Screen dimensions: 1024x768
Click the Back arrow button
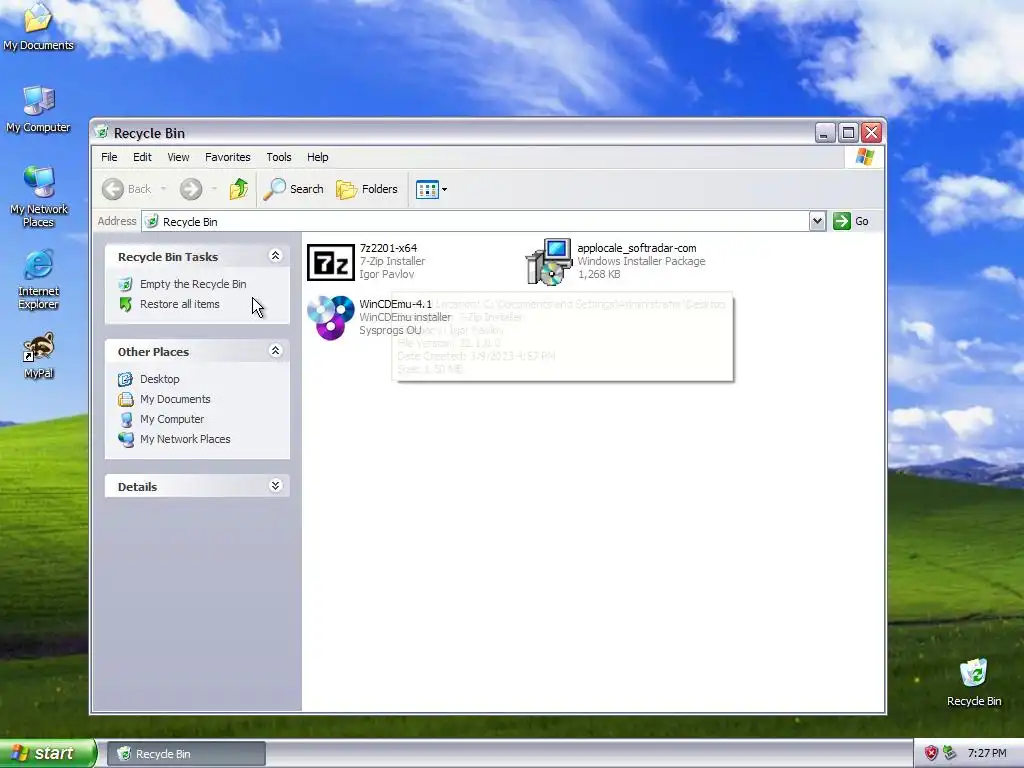click(x=127, y=189)
